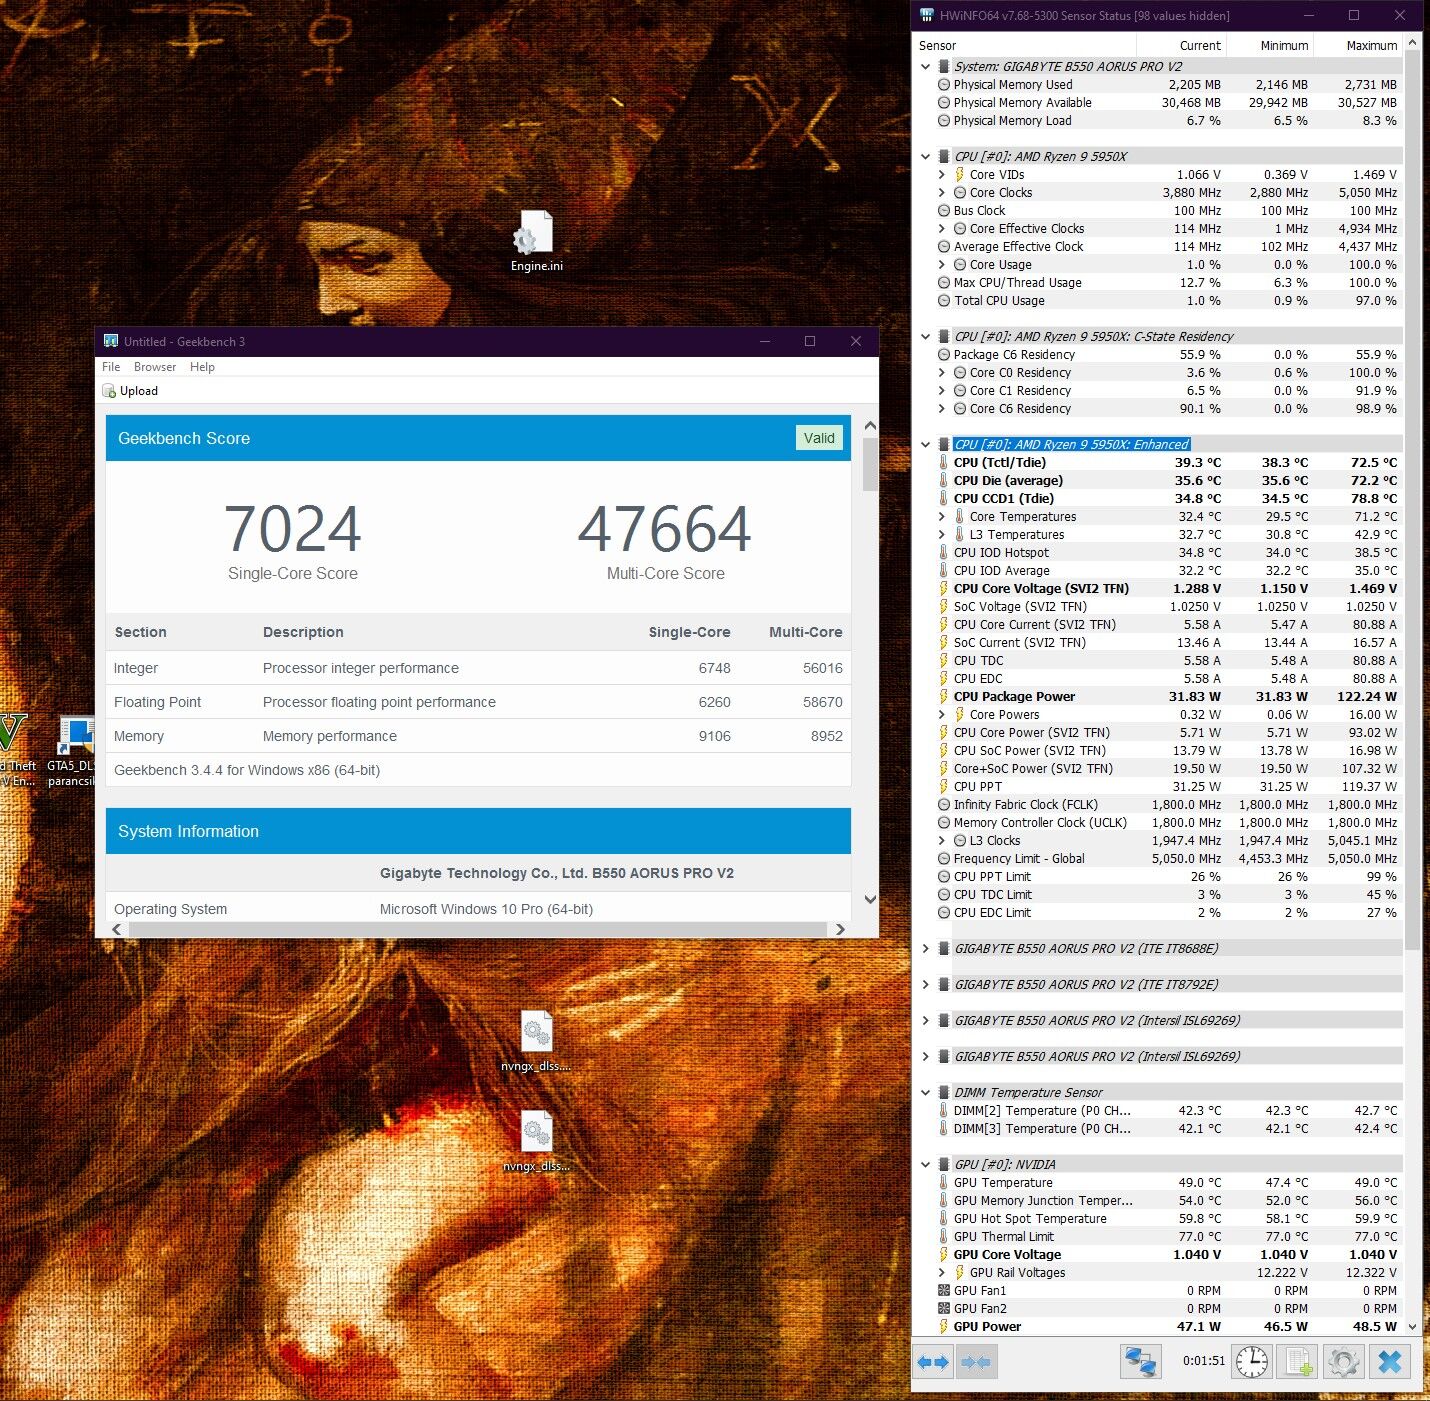
Task: Click HWiNFO vertical scrollbar down arrow
Action: [1412, 1327]
